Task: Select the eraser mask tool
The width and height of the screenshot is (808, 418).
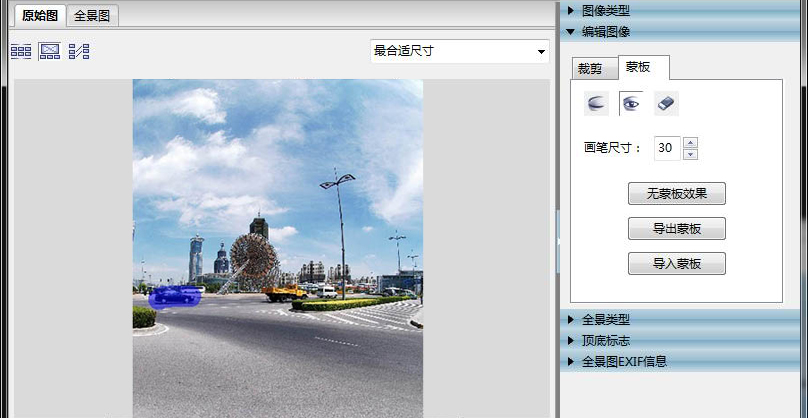Action: pyautogui.click(x=666, y=103)
